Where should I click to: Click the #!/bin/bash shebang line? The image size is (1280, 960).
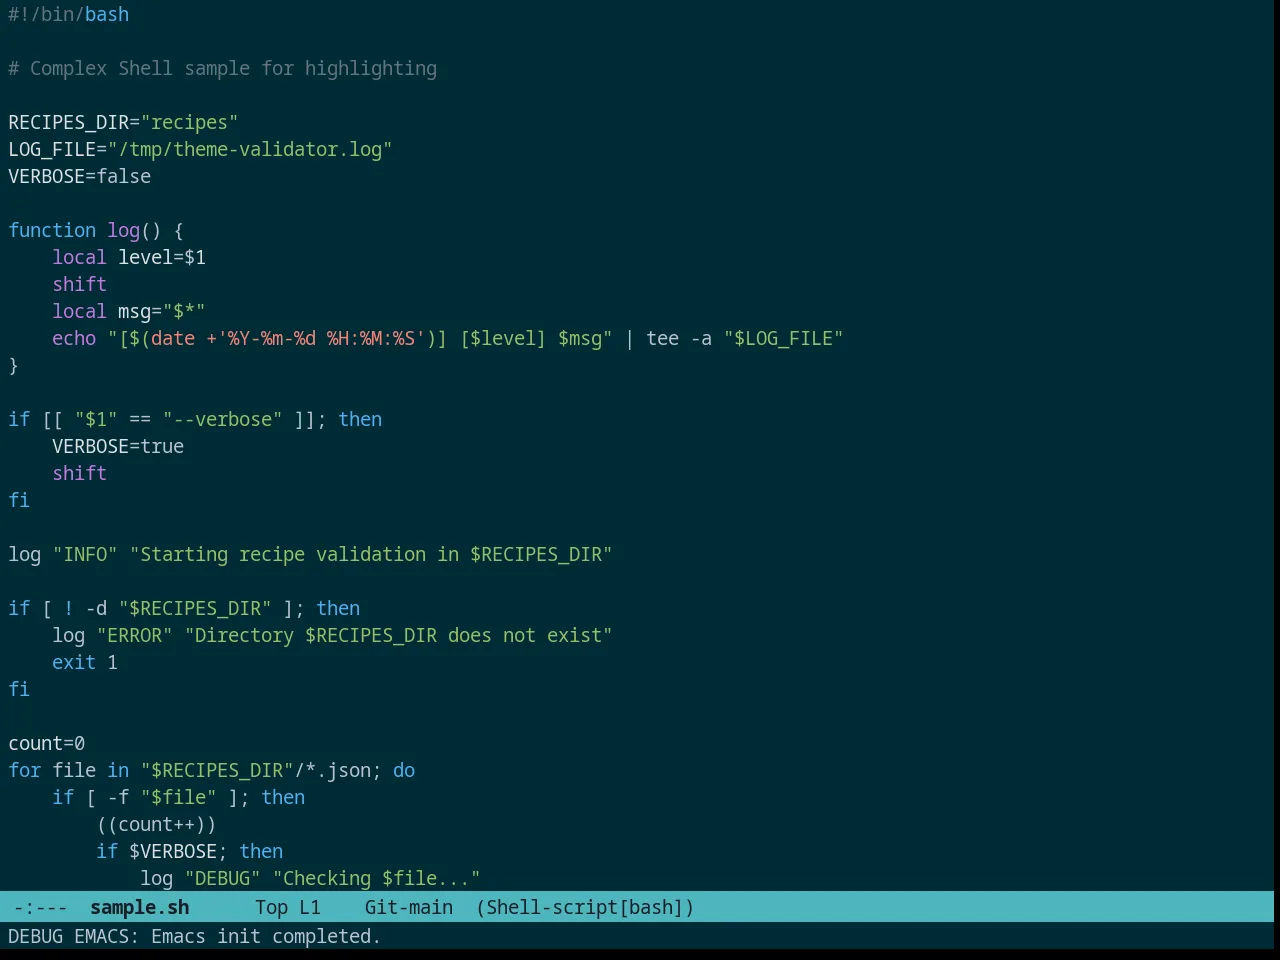[69, 14]
